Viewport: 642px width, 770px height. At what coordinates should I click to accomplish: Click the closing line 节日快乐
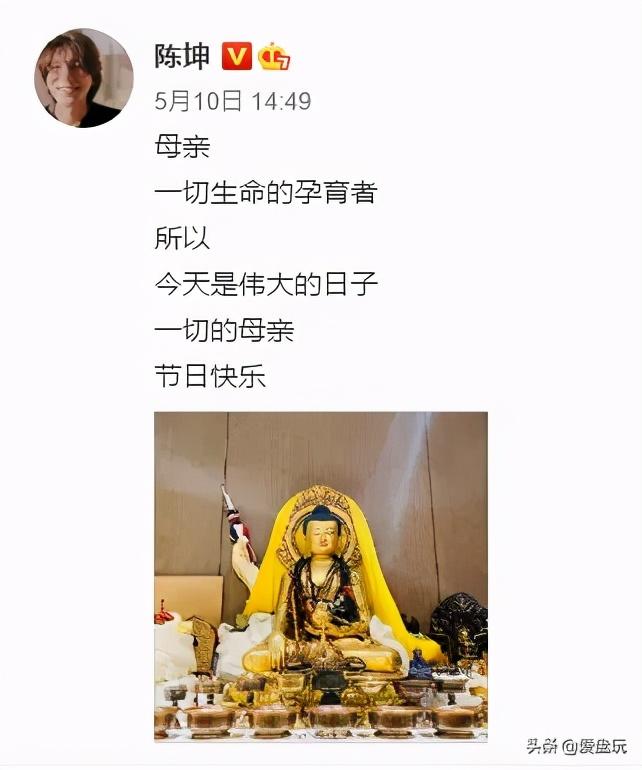[210, 377]
